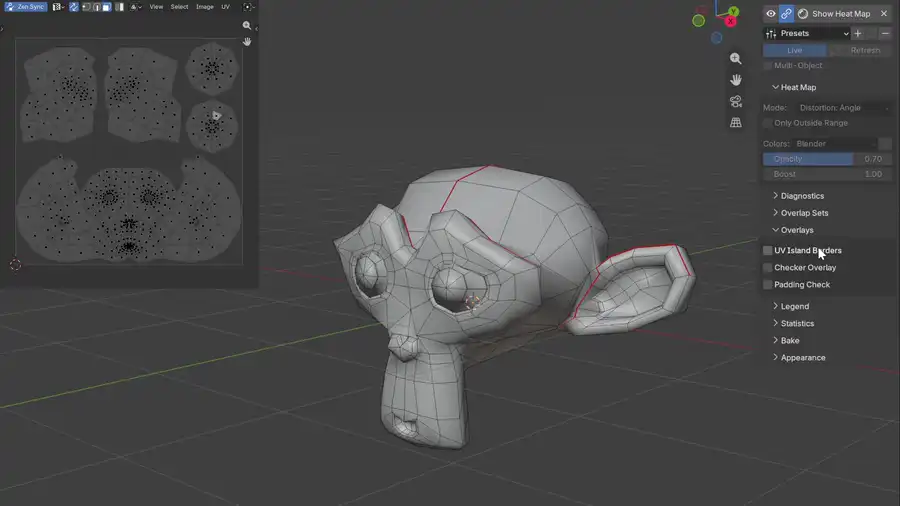This screenshot has height=506, width=900.
Task: Select edge selection mode in UV editor
Action: pos(97,7)
